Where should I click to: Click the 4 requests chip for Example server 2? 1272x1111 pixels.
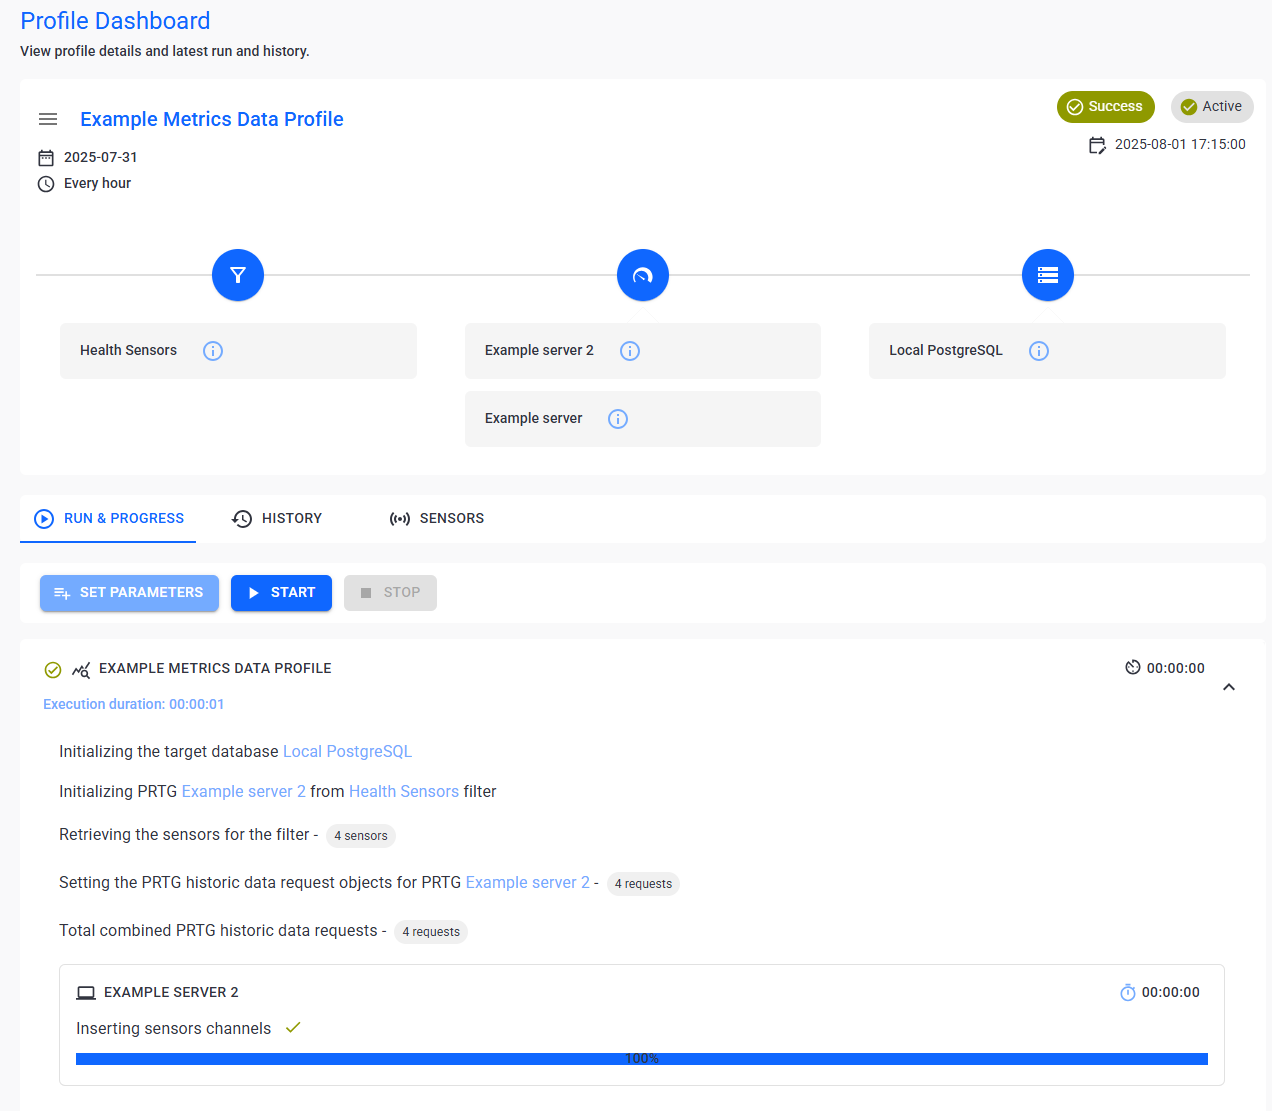pyautogui.click(x=643, y=884)
